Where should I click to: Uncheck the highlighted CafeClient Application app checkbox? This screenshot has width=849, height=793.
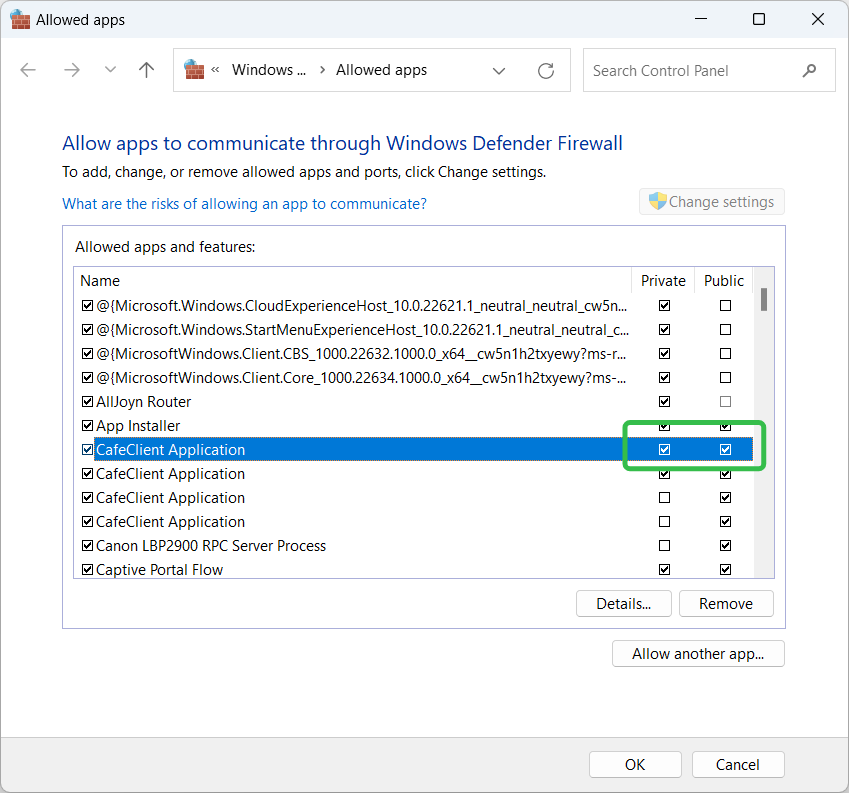87,449
